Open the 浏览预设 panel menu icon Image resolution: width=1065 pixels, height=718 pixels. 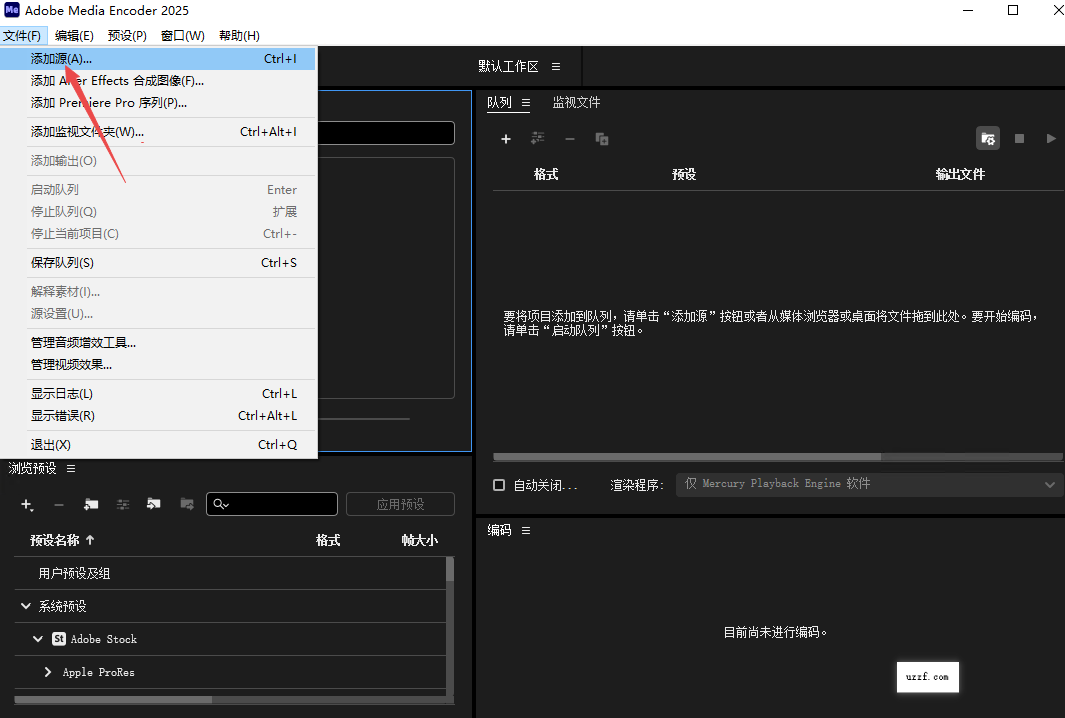tap(71, 468)
